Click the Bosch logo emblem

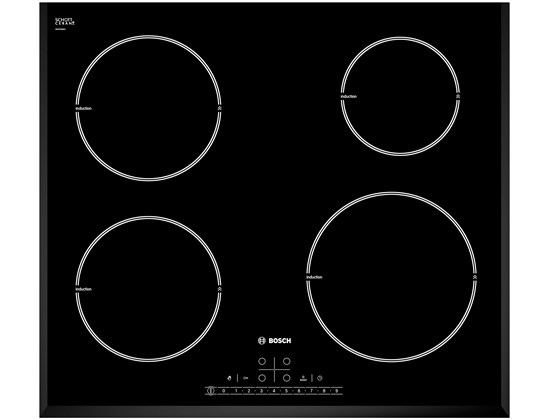coord(262,341)
